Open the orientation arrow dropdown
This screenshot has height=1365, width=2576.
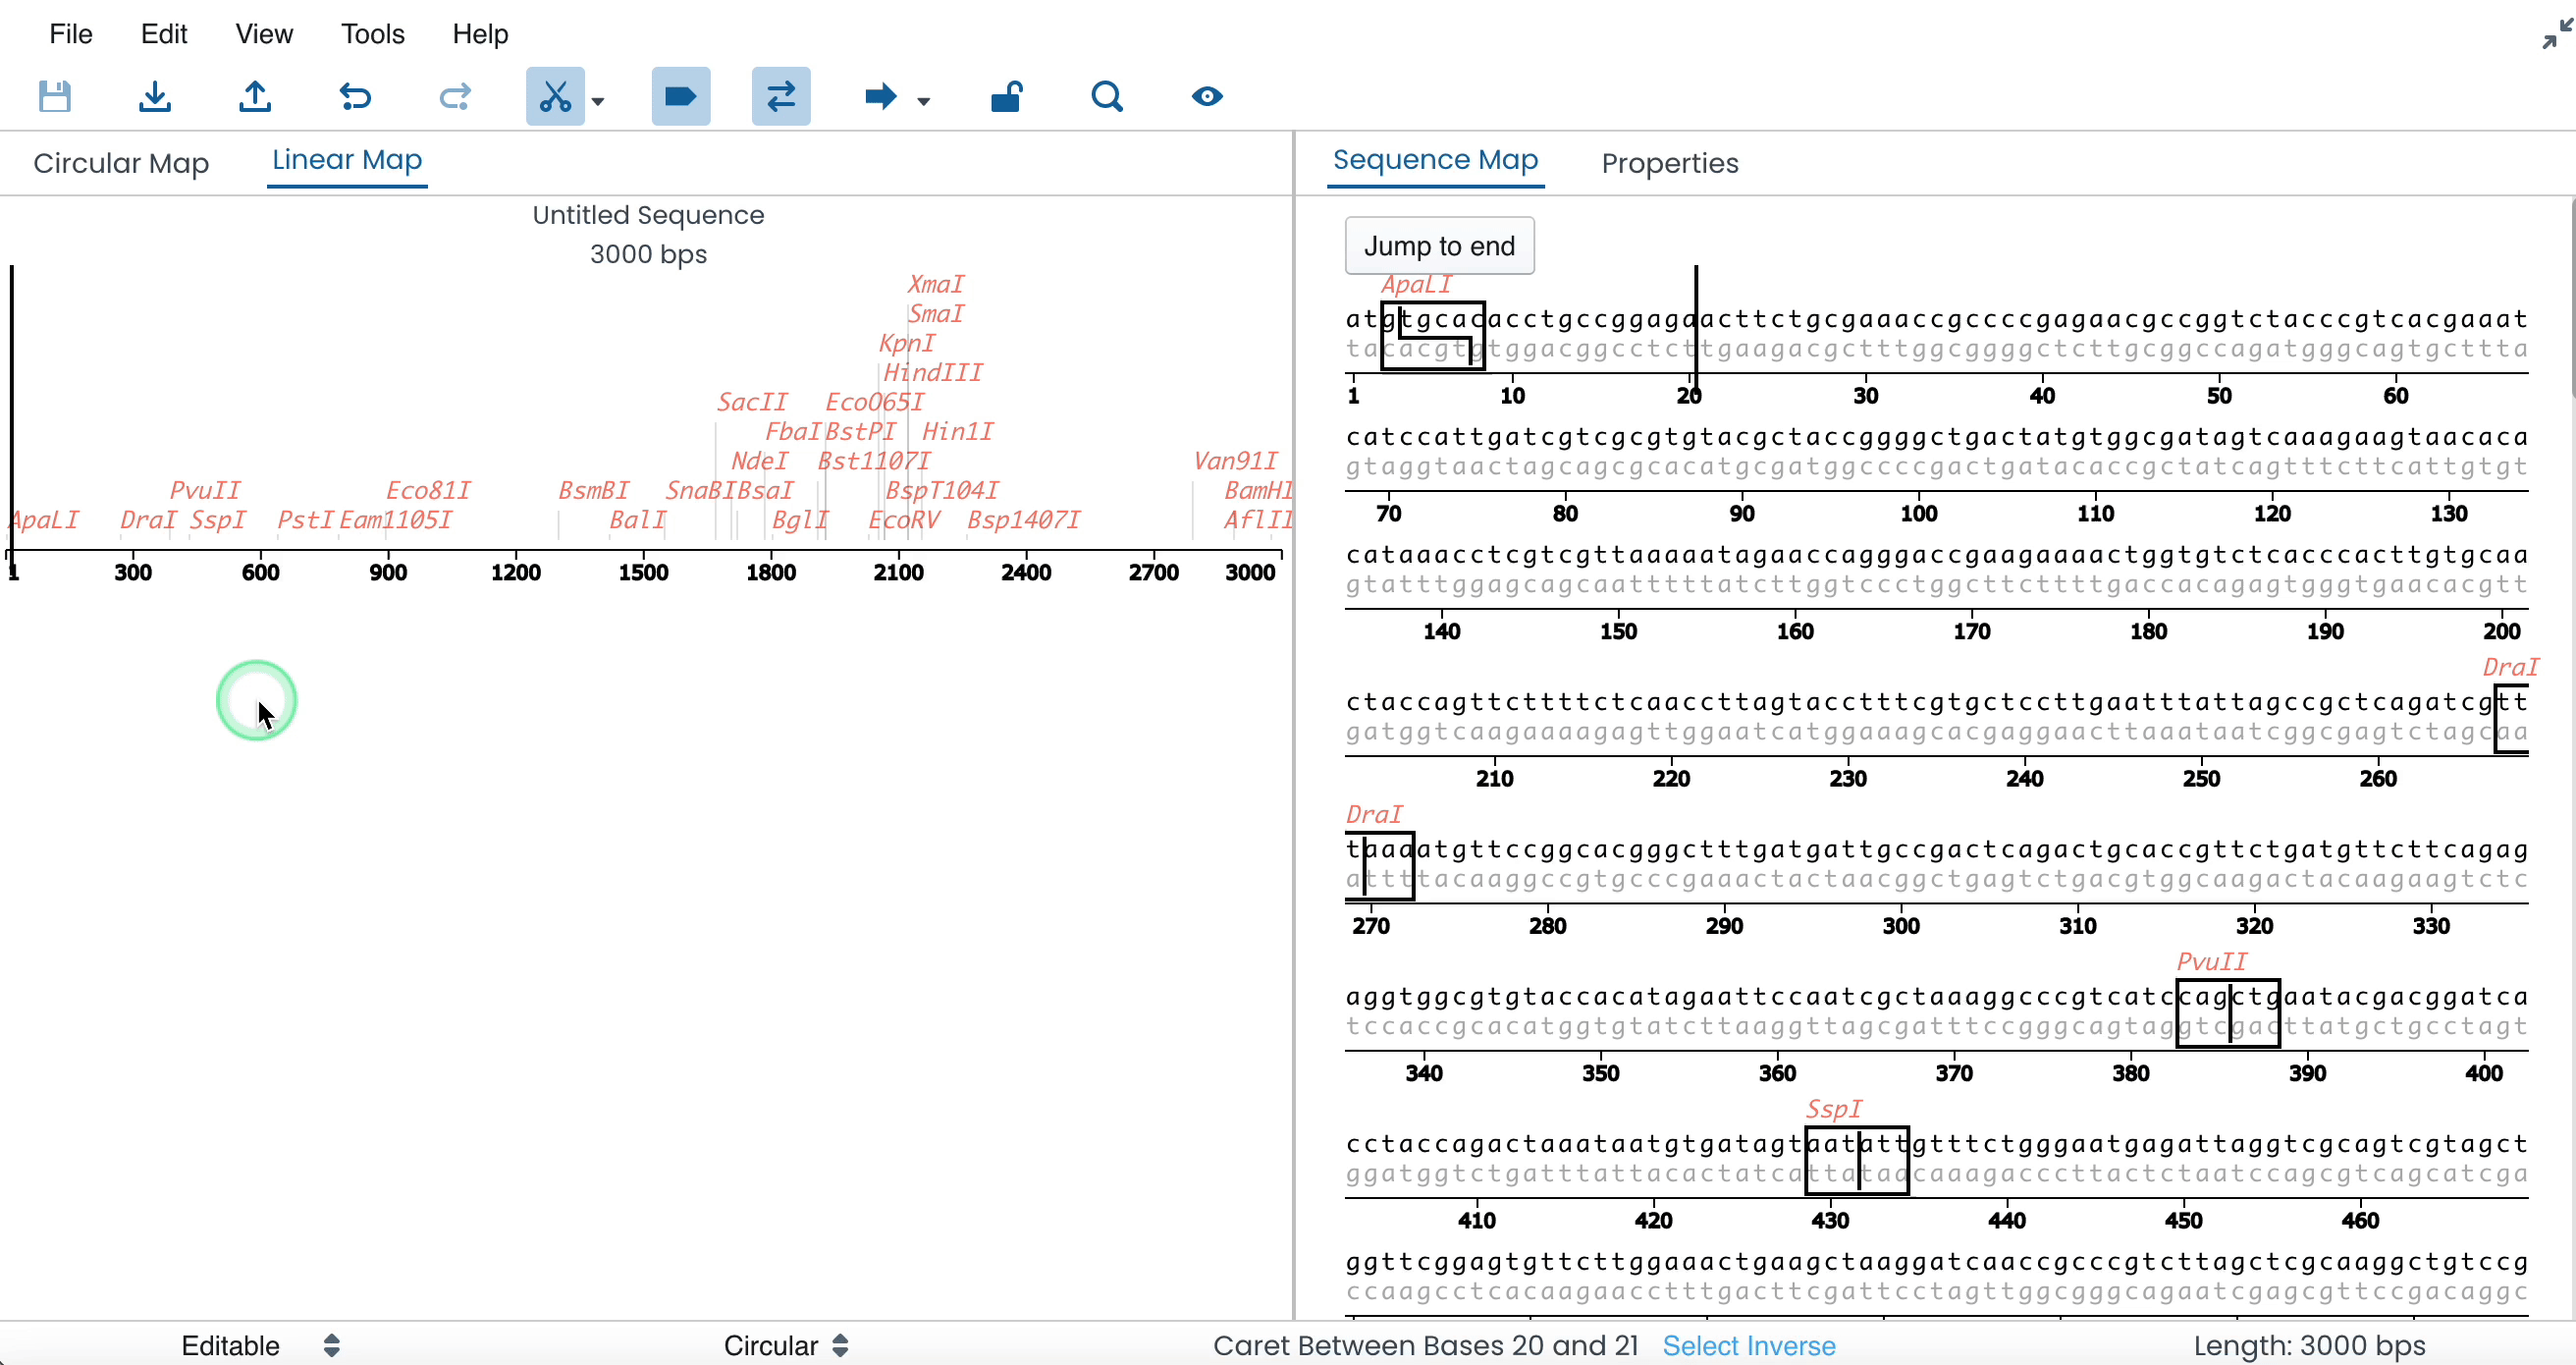[x=923, y=101]
